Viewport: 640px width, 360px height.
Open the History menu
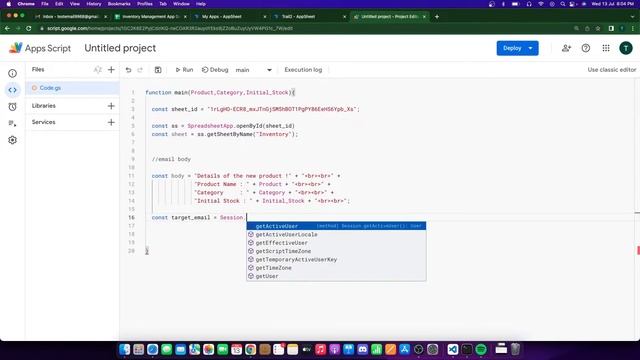click(93, 4)
